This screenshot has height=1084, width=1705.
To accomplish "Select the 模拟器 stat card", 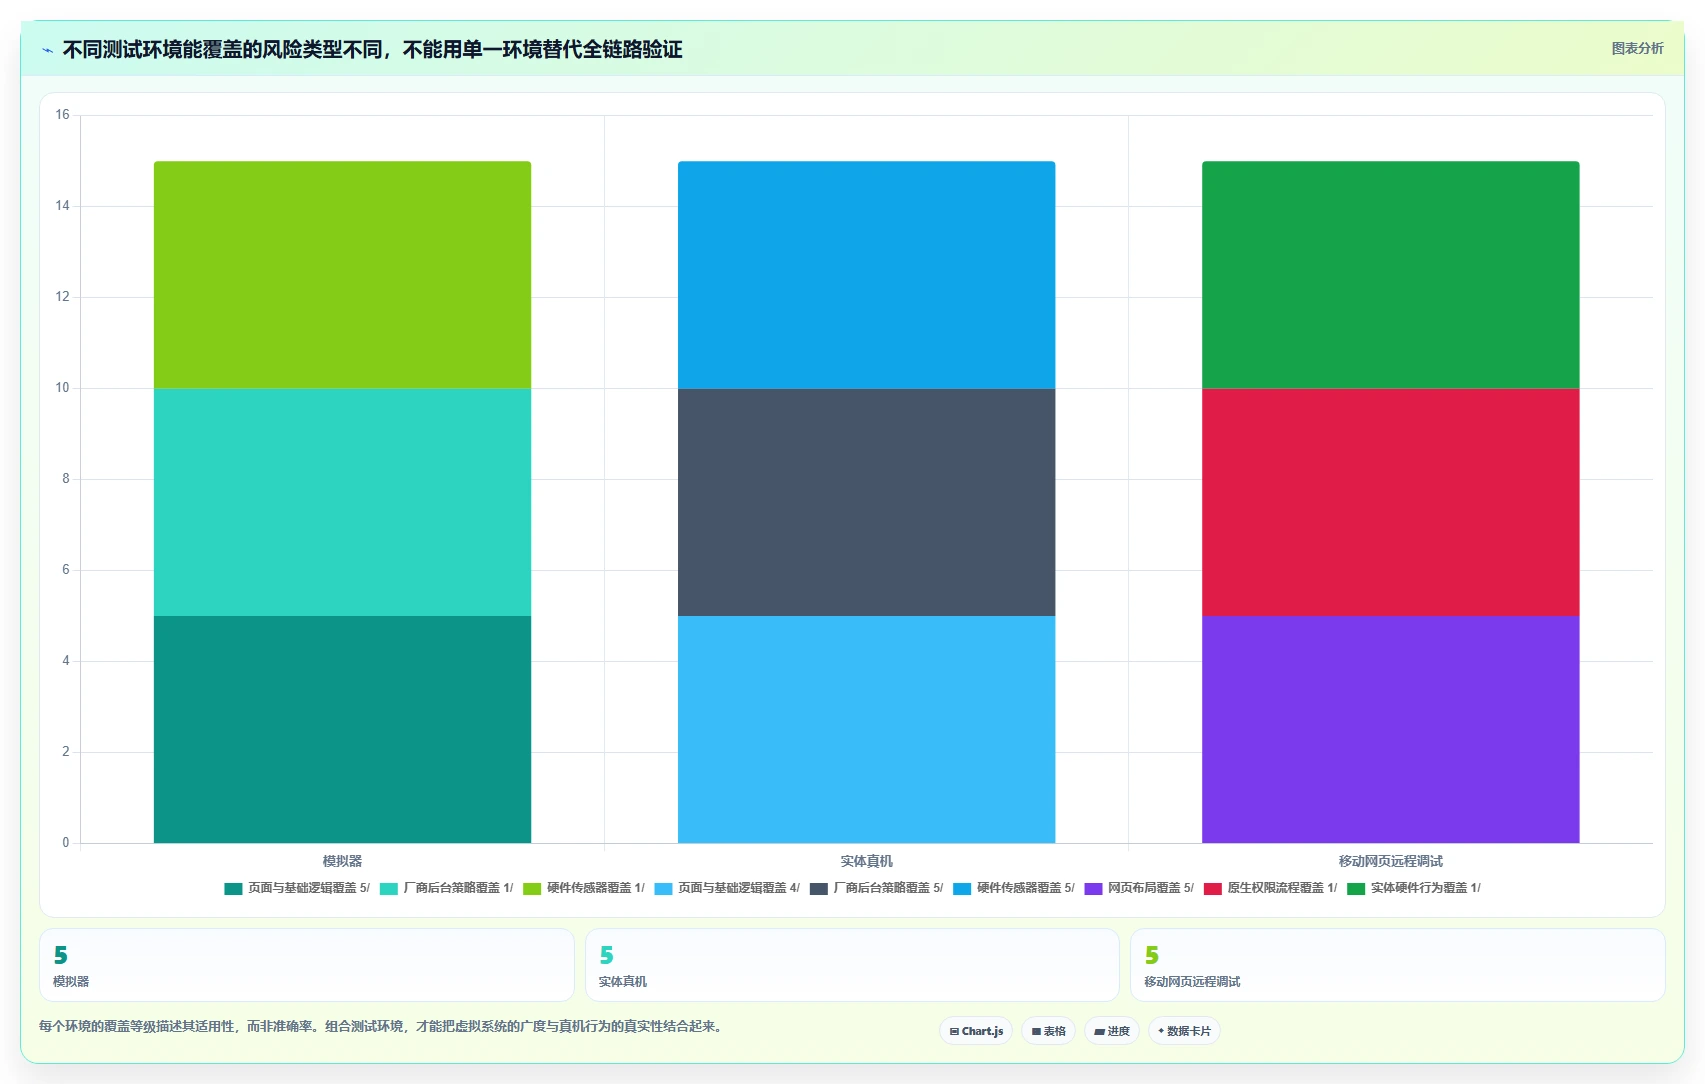I will pos(307,965).
